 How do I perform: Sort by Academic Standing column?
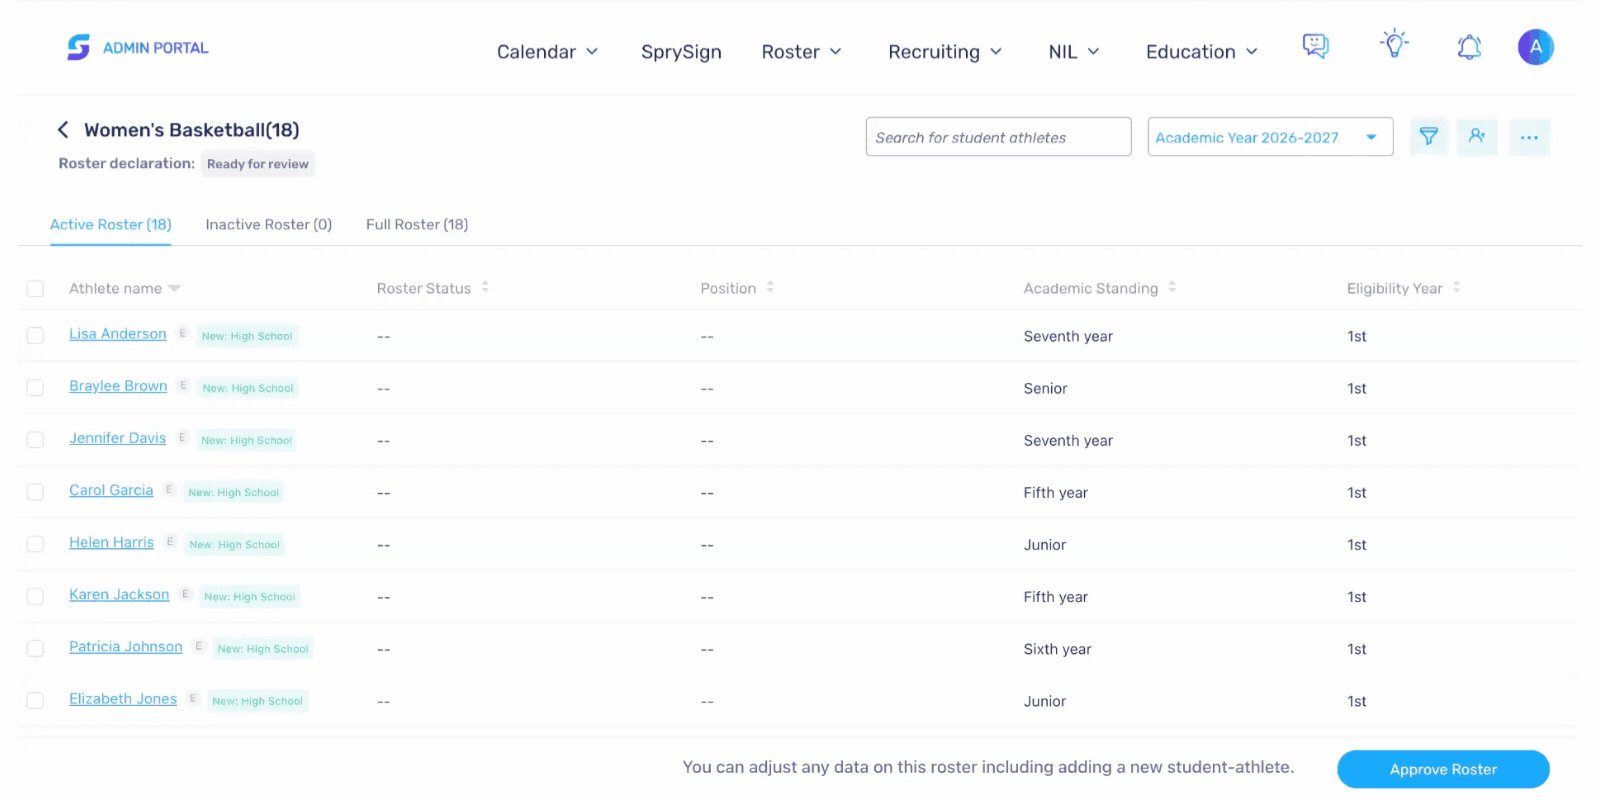(x=1172, y=288)
